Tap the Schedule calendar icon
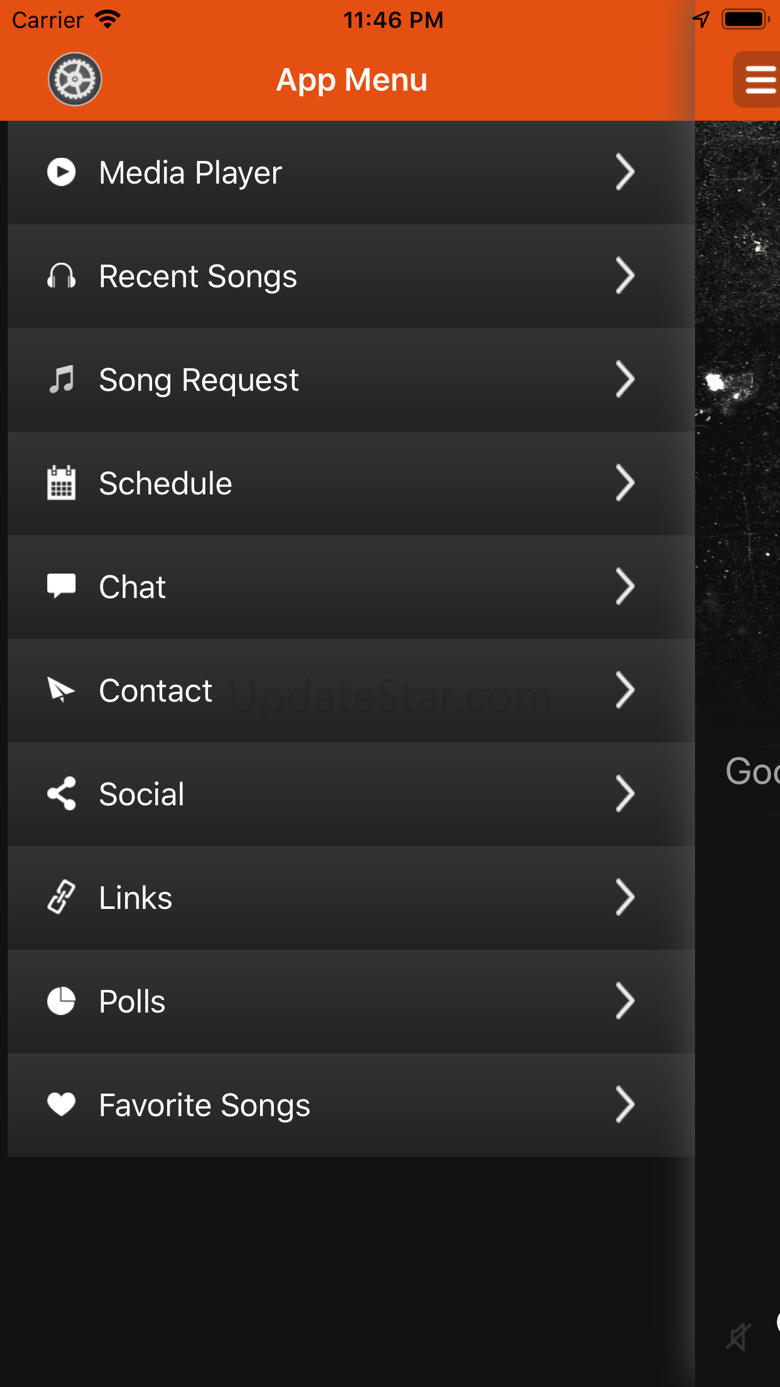Image resolution: width=780 pixels, height=1387 pixels. [x=61, y=483]
